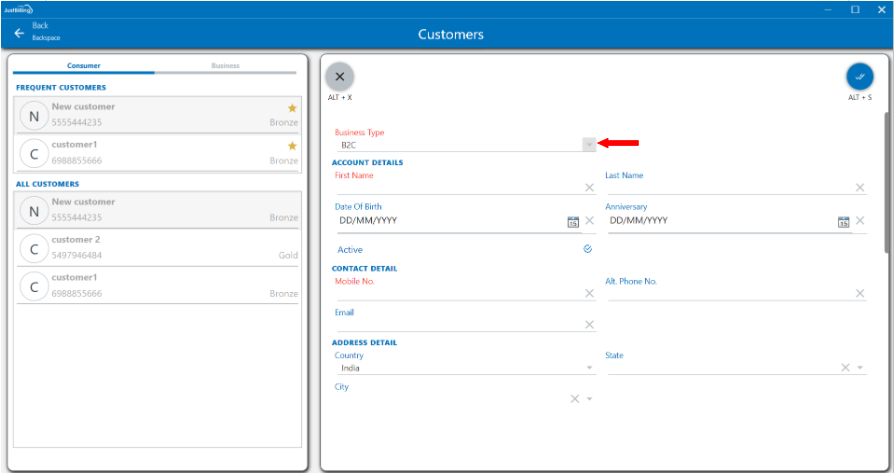Cancel the form with the X button
894x475 pixels.
(339, 76)
